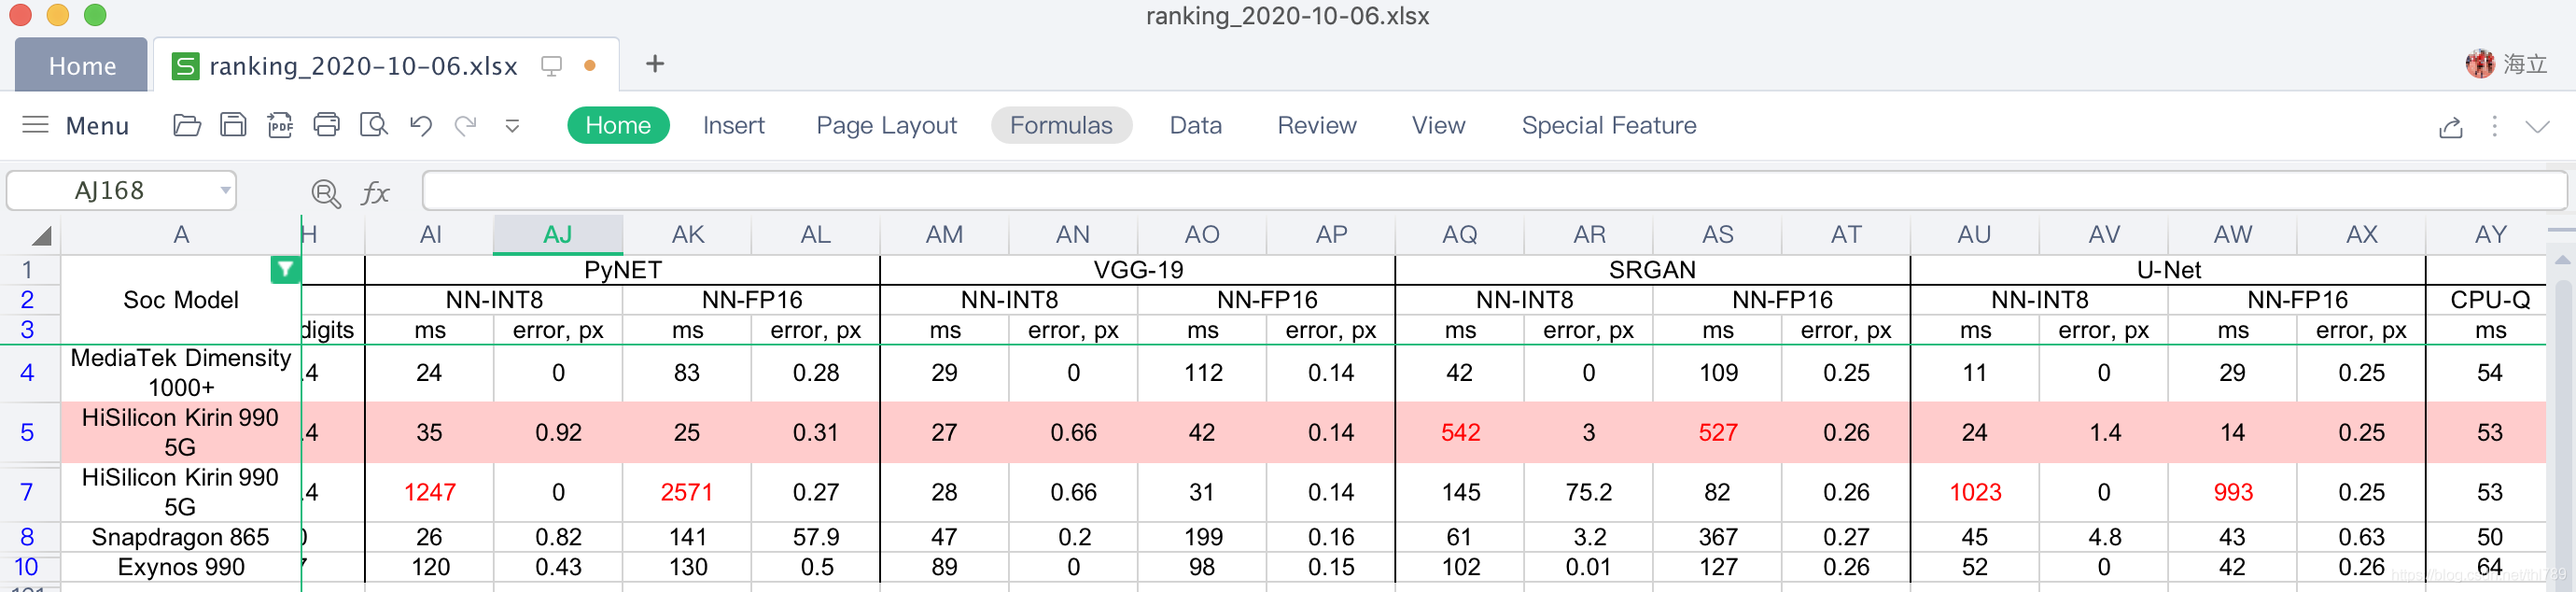Viewport: 2576px width, 592px height.
Task: Open the hamburger Menu button
Action: point(76,125)
